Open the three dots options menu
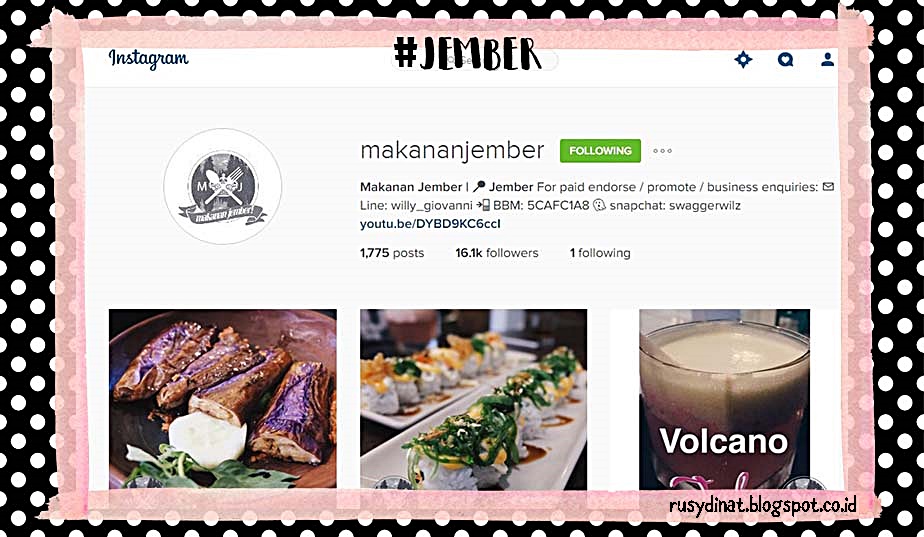This screenshot has width=924, height=537. click(662, 151)
